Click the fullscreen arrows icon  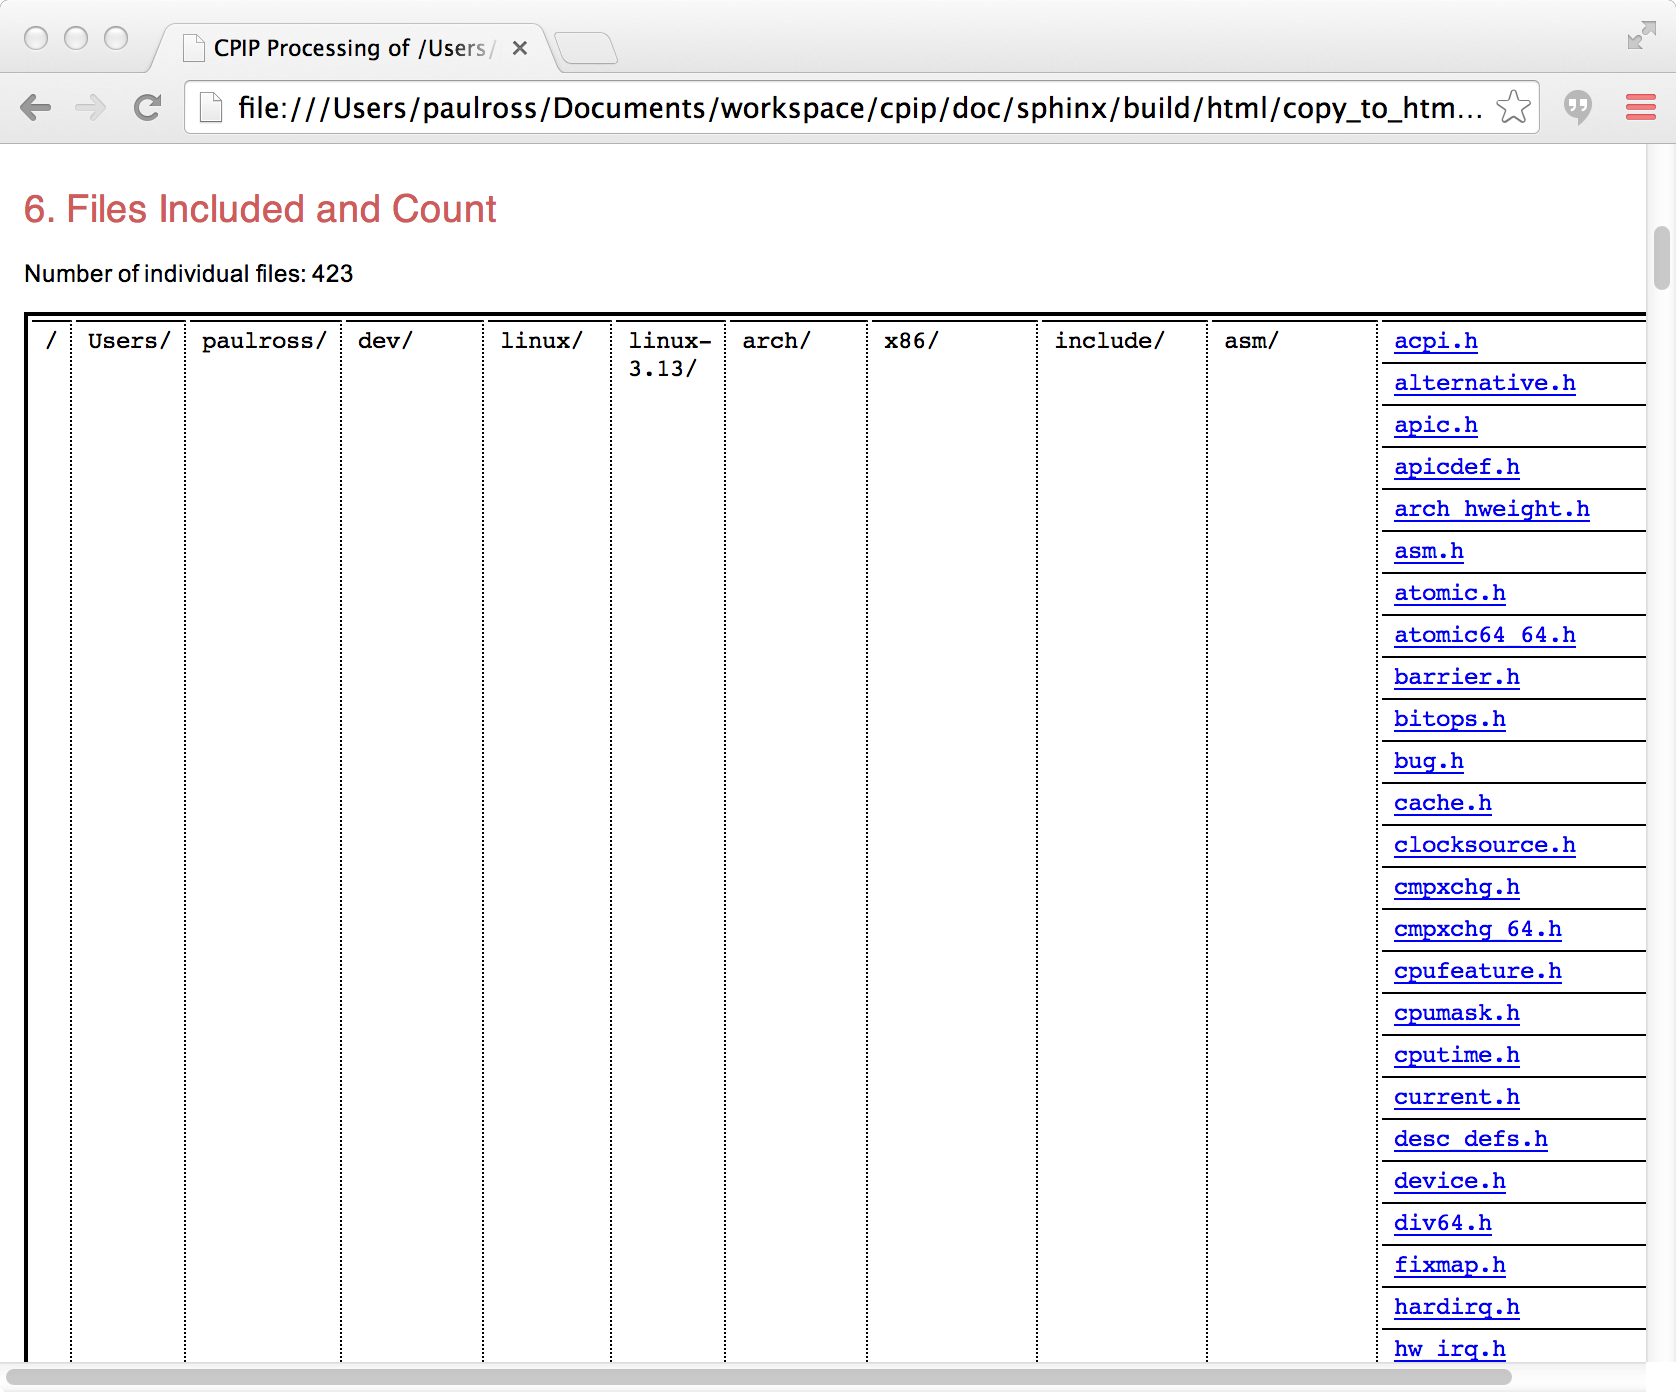(1641, 36)
